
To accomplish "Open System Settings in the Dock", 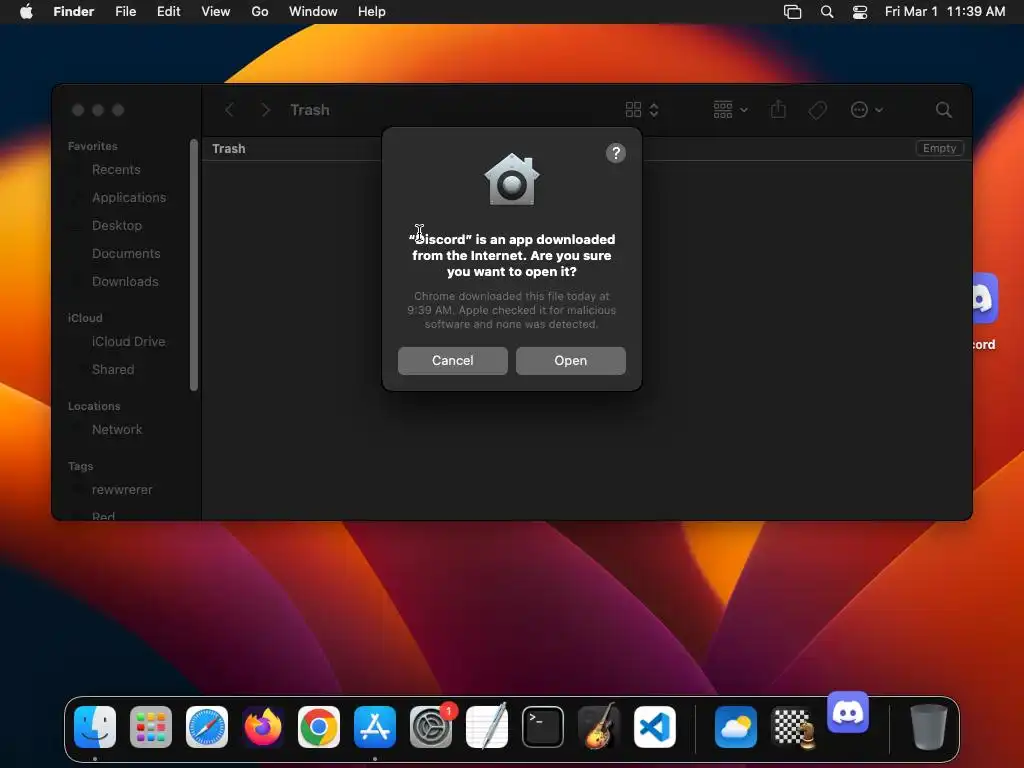I will (431, 727).
